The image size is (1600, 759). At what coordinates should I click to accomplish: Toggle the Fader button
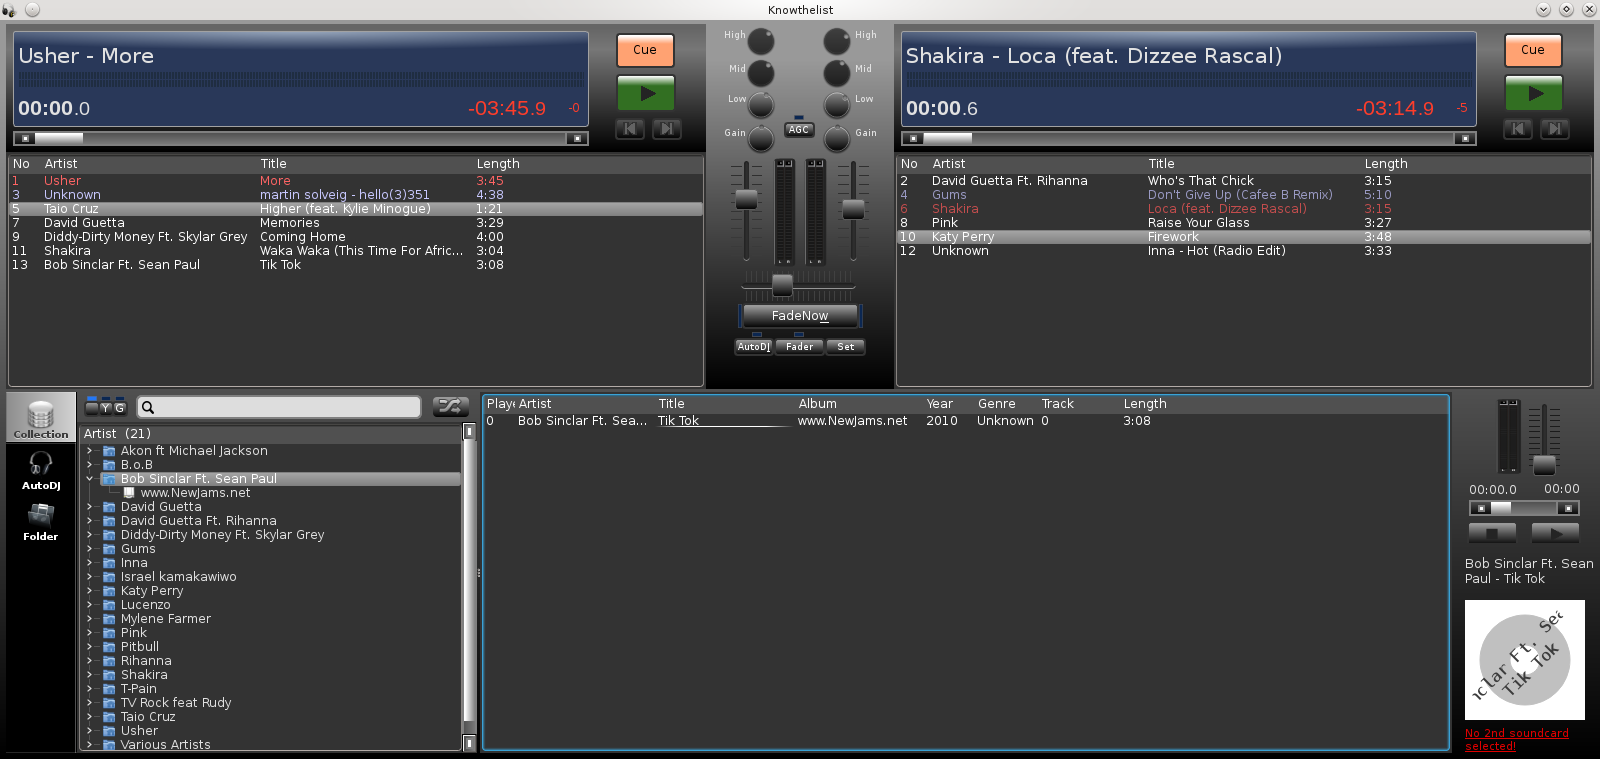[x=799, y=347]
